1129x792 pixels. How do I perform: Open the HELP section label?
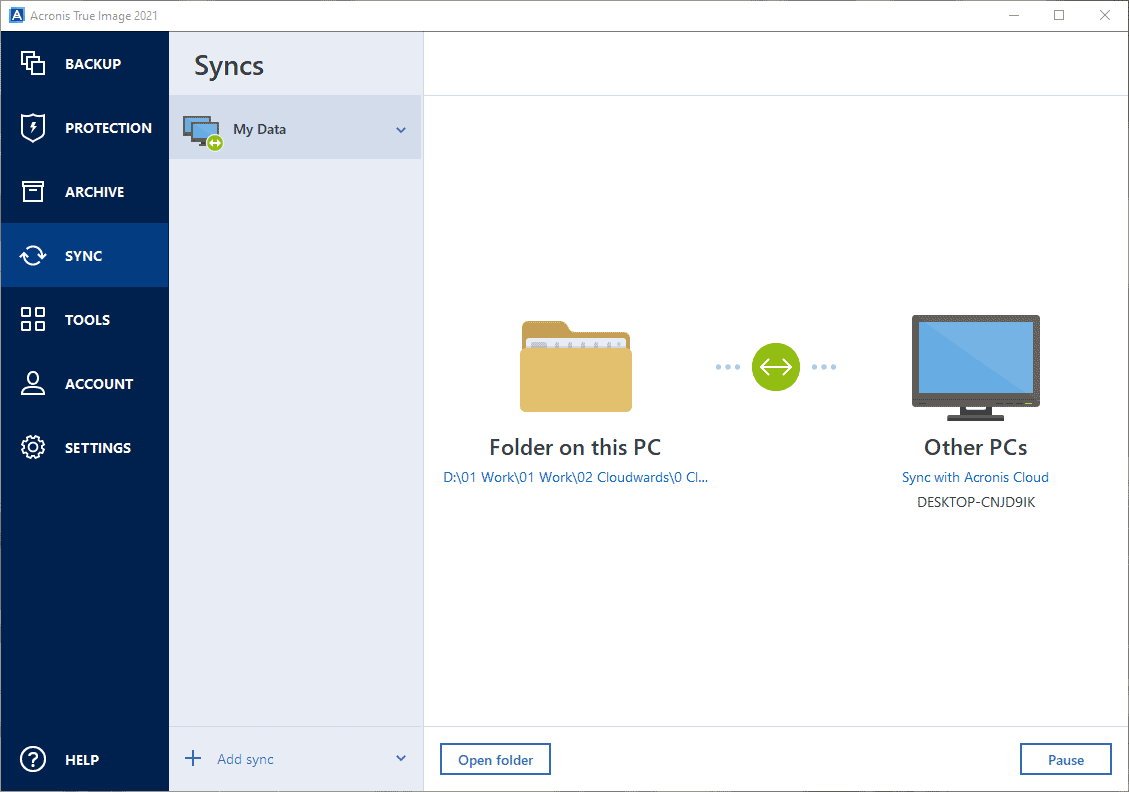[x=82, y=760]
